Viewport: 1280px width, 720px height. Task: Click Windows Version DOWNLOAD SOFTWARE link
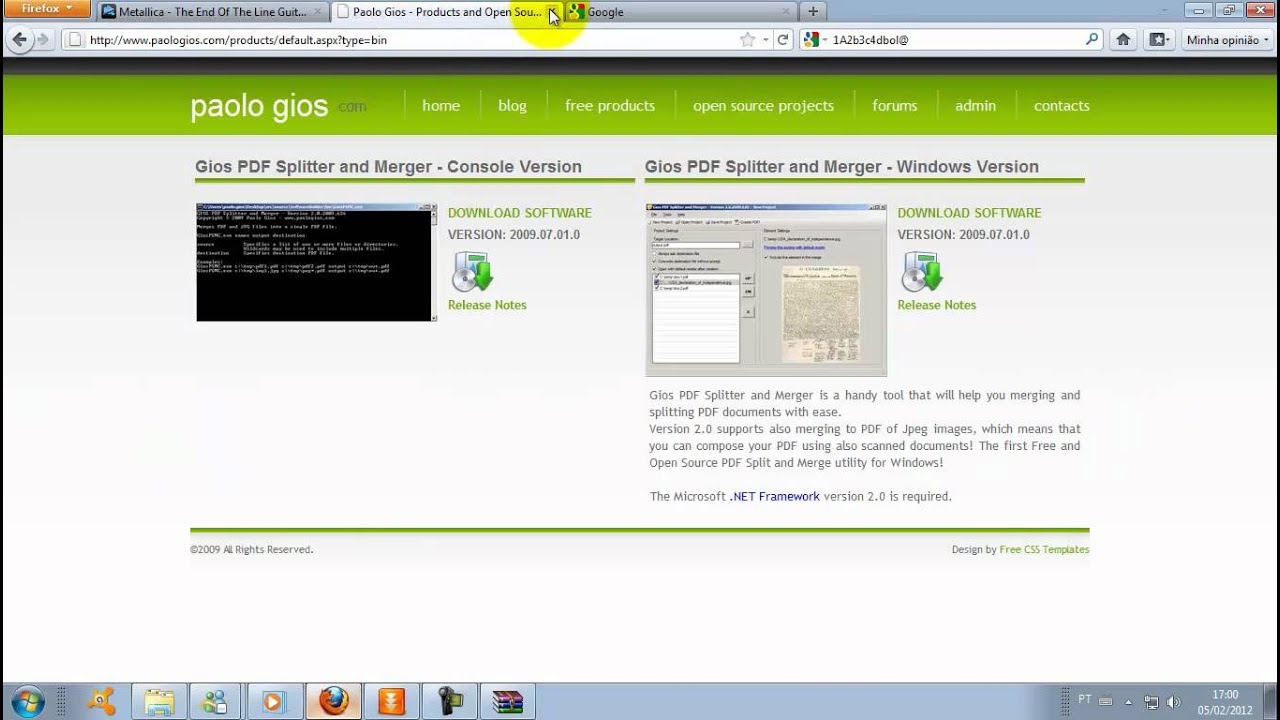[x=969, y=213]
